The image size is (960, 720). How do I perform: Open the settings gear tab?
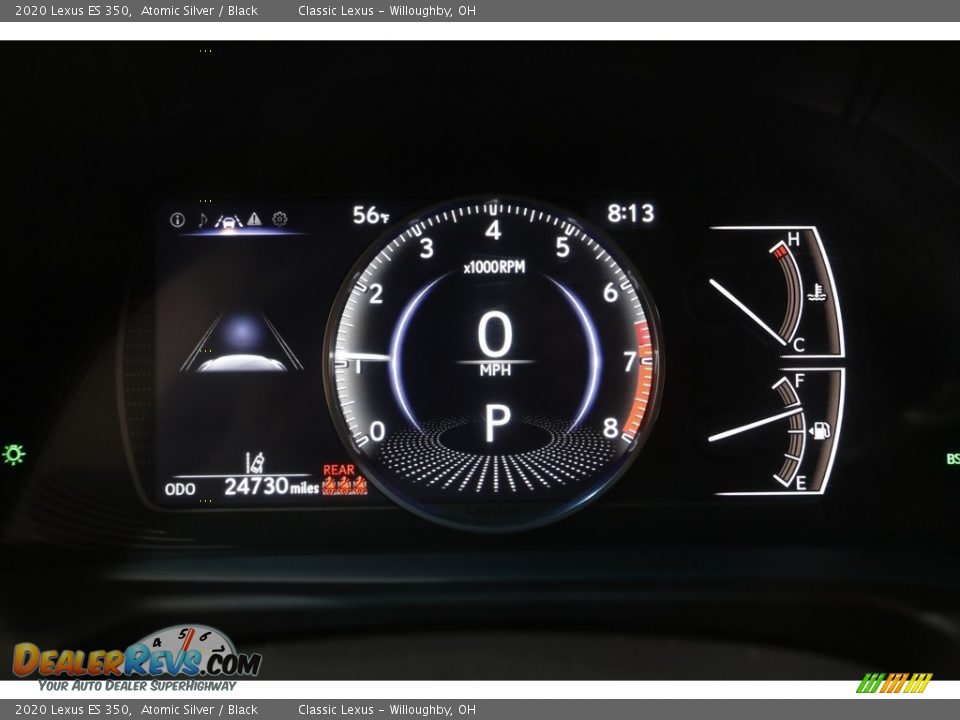pyautogui.click(x=280, y=219)
